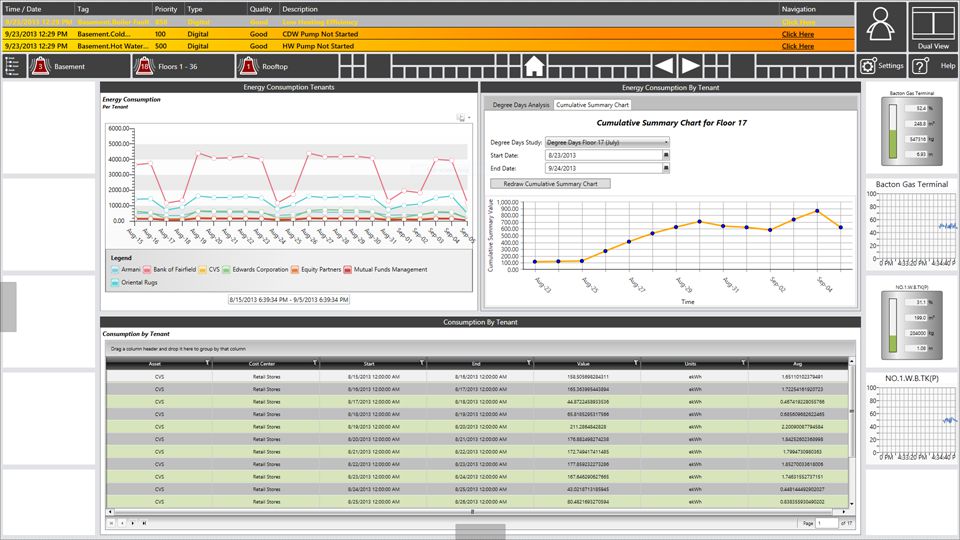Toggle Equity Partners legend series

tap(316, 269)
